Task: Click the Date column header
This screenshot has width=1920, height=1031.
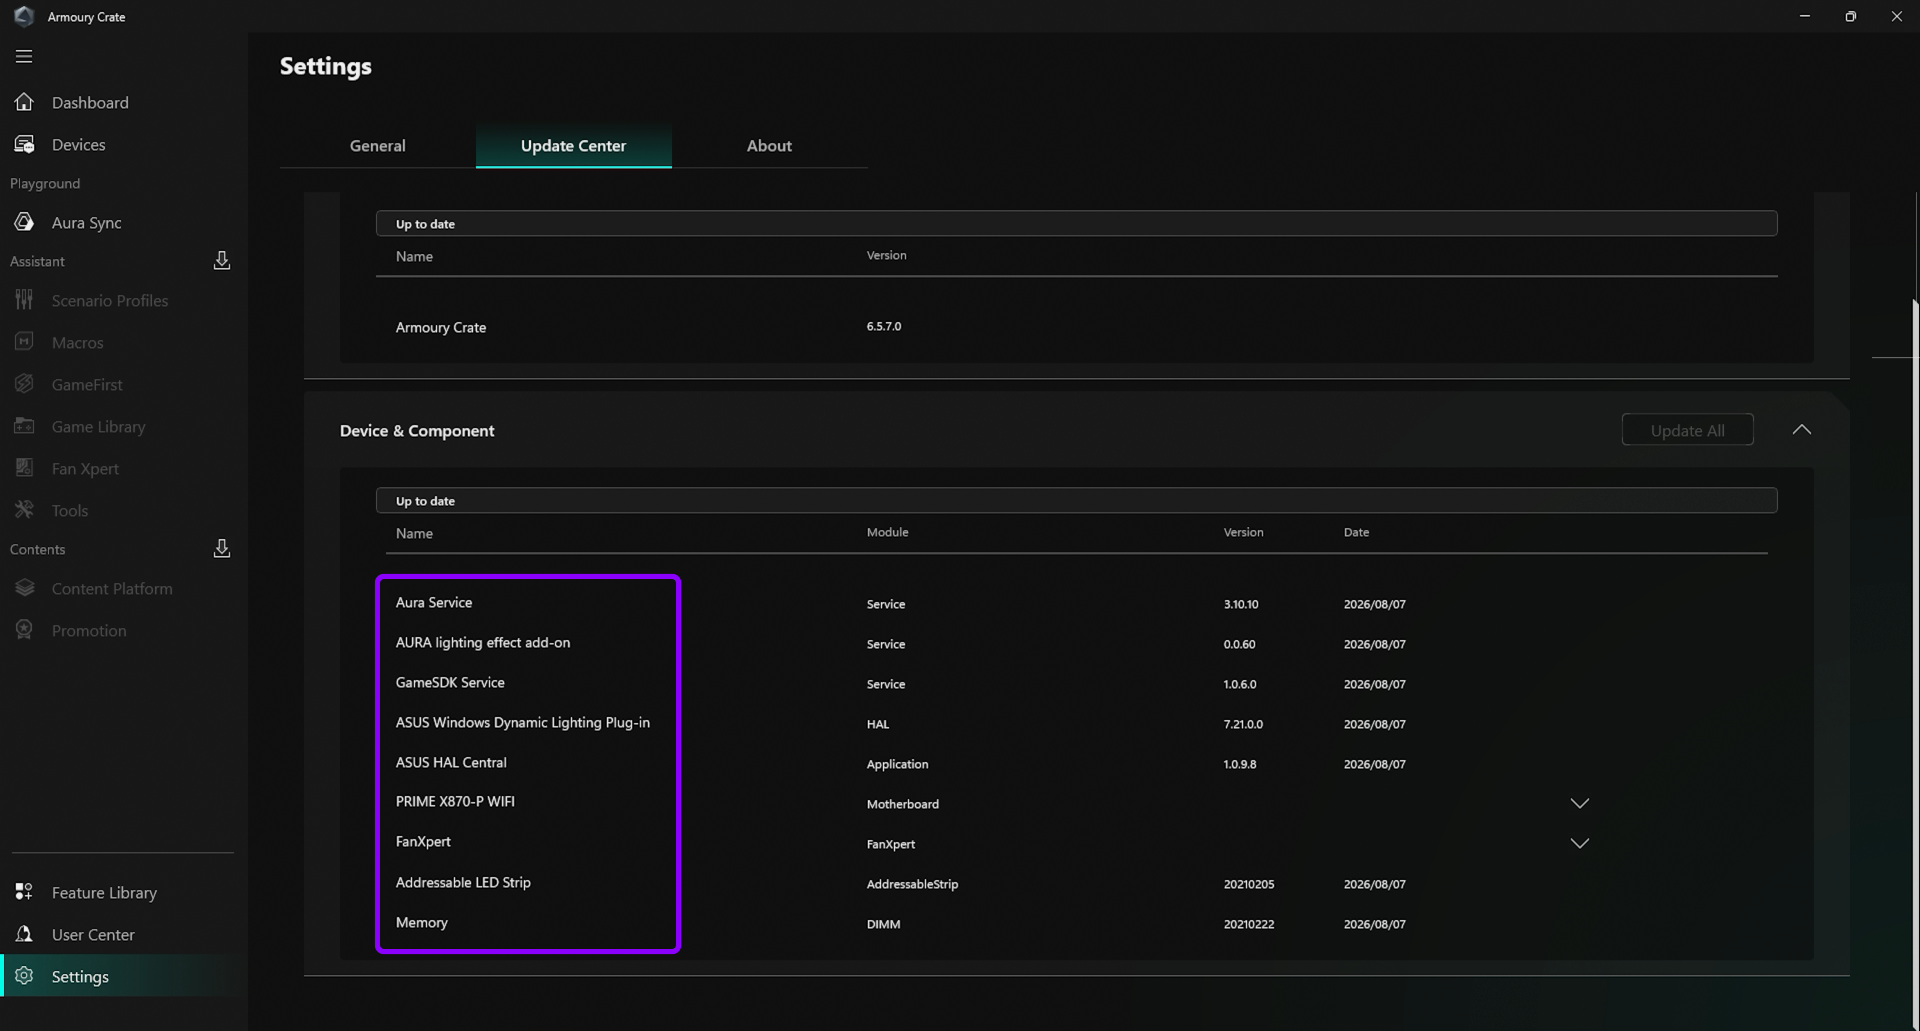Action: (x=1356, y=533)
